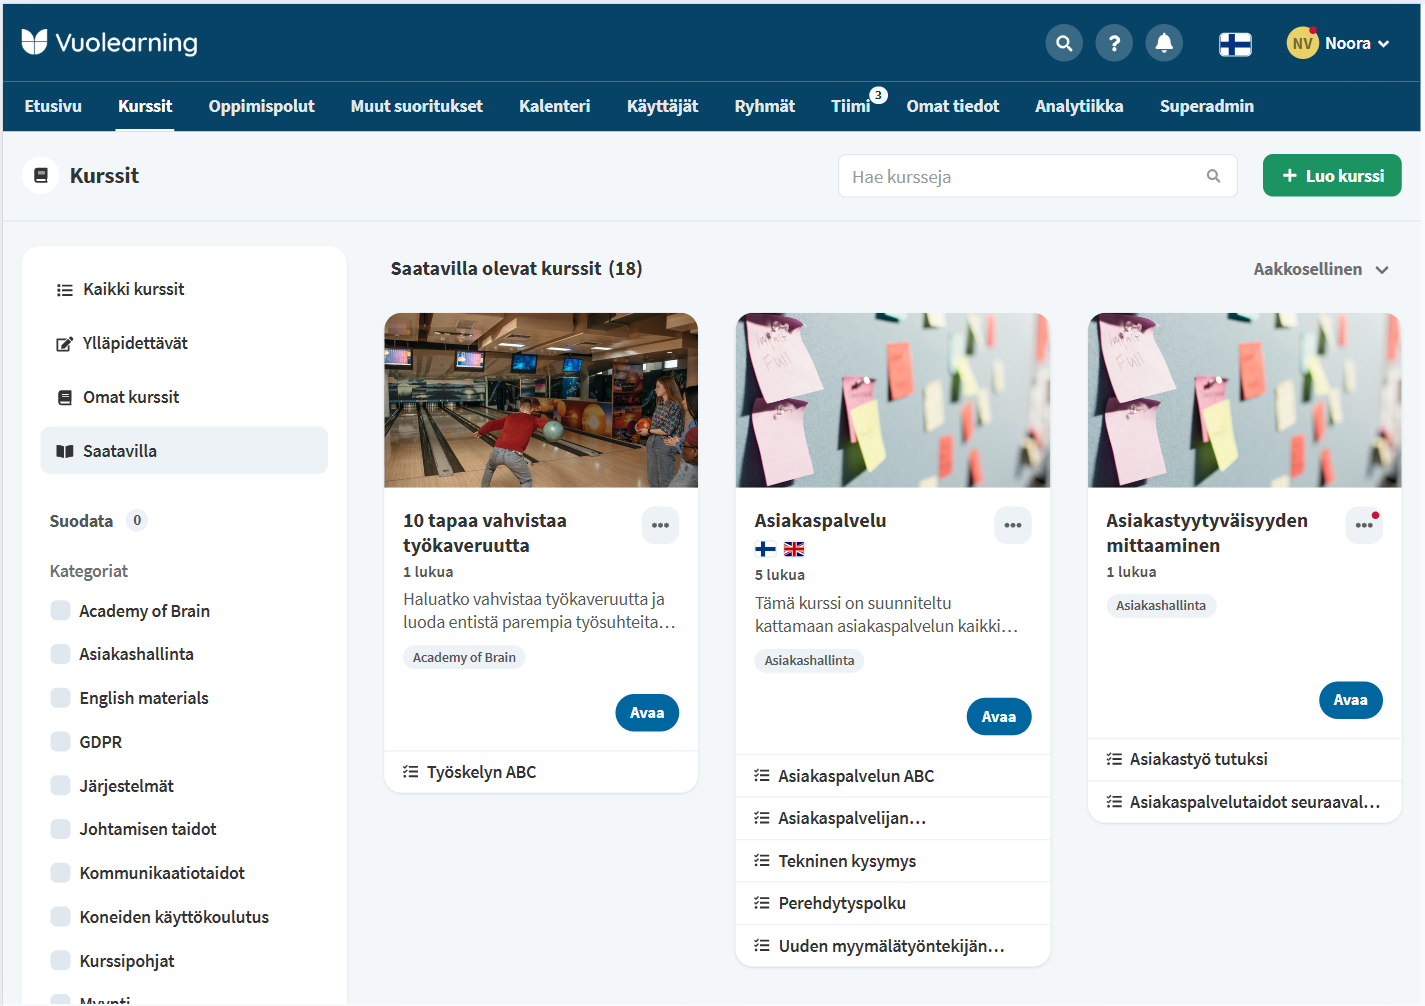Open options menu for Asiakastyytyväisyyden mittaaminen
1425x1006 pixels.
1364,525
